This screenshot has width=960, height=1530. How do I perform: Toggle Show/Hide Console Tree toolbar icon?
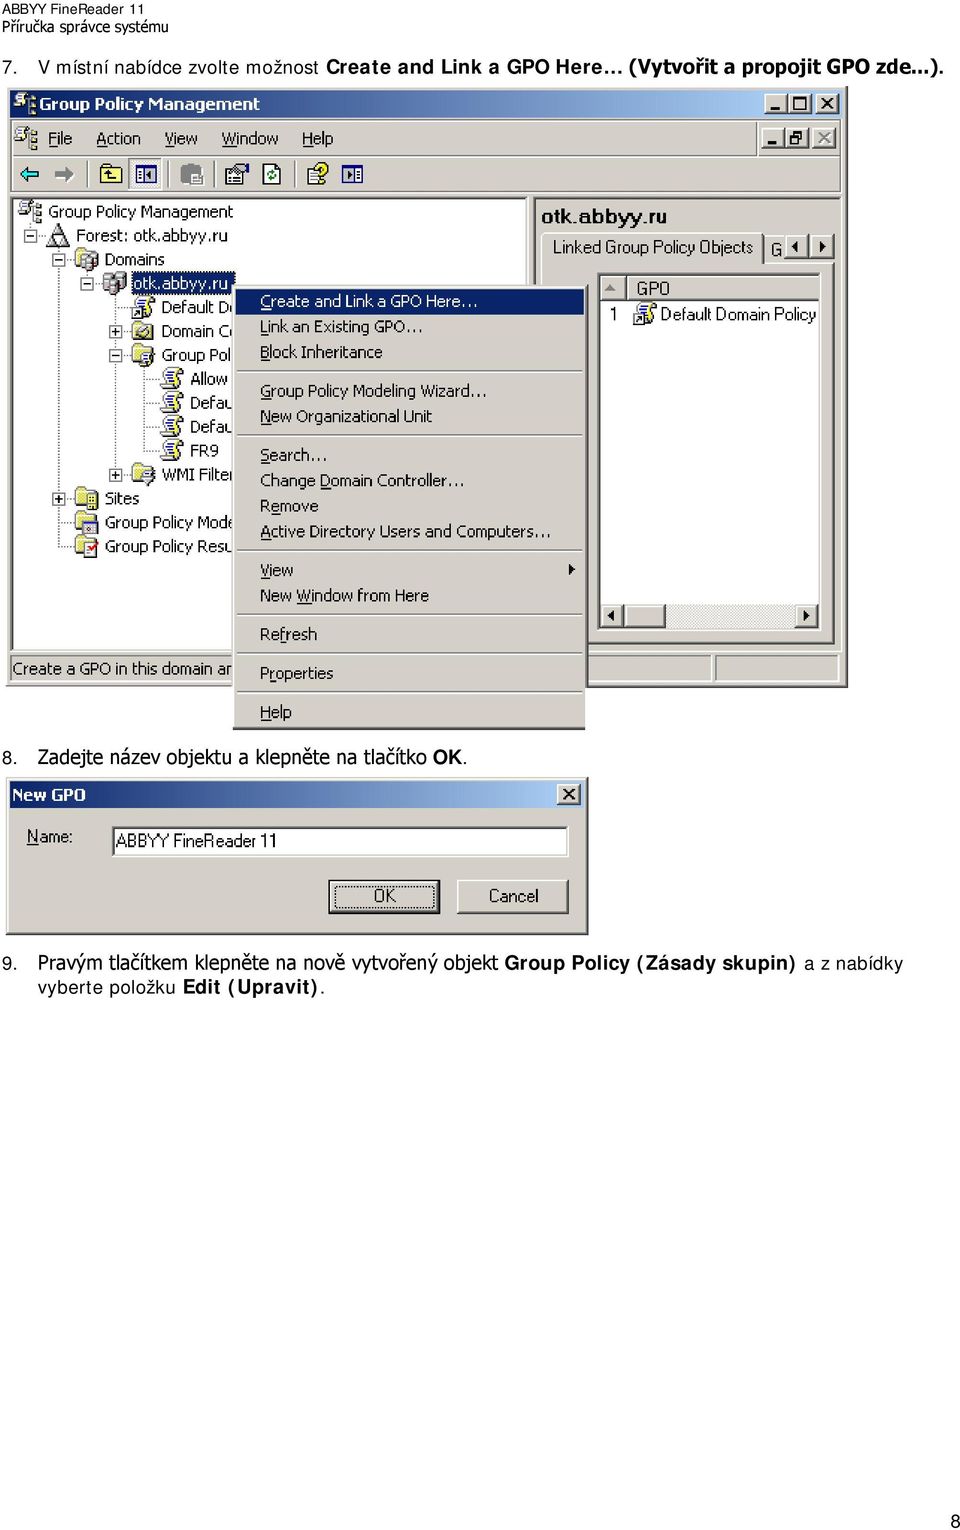[x=146, y=174]
